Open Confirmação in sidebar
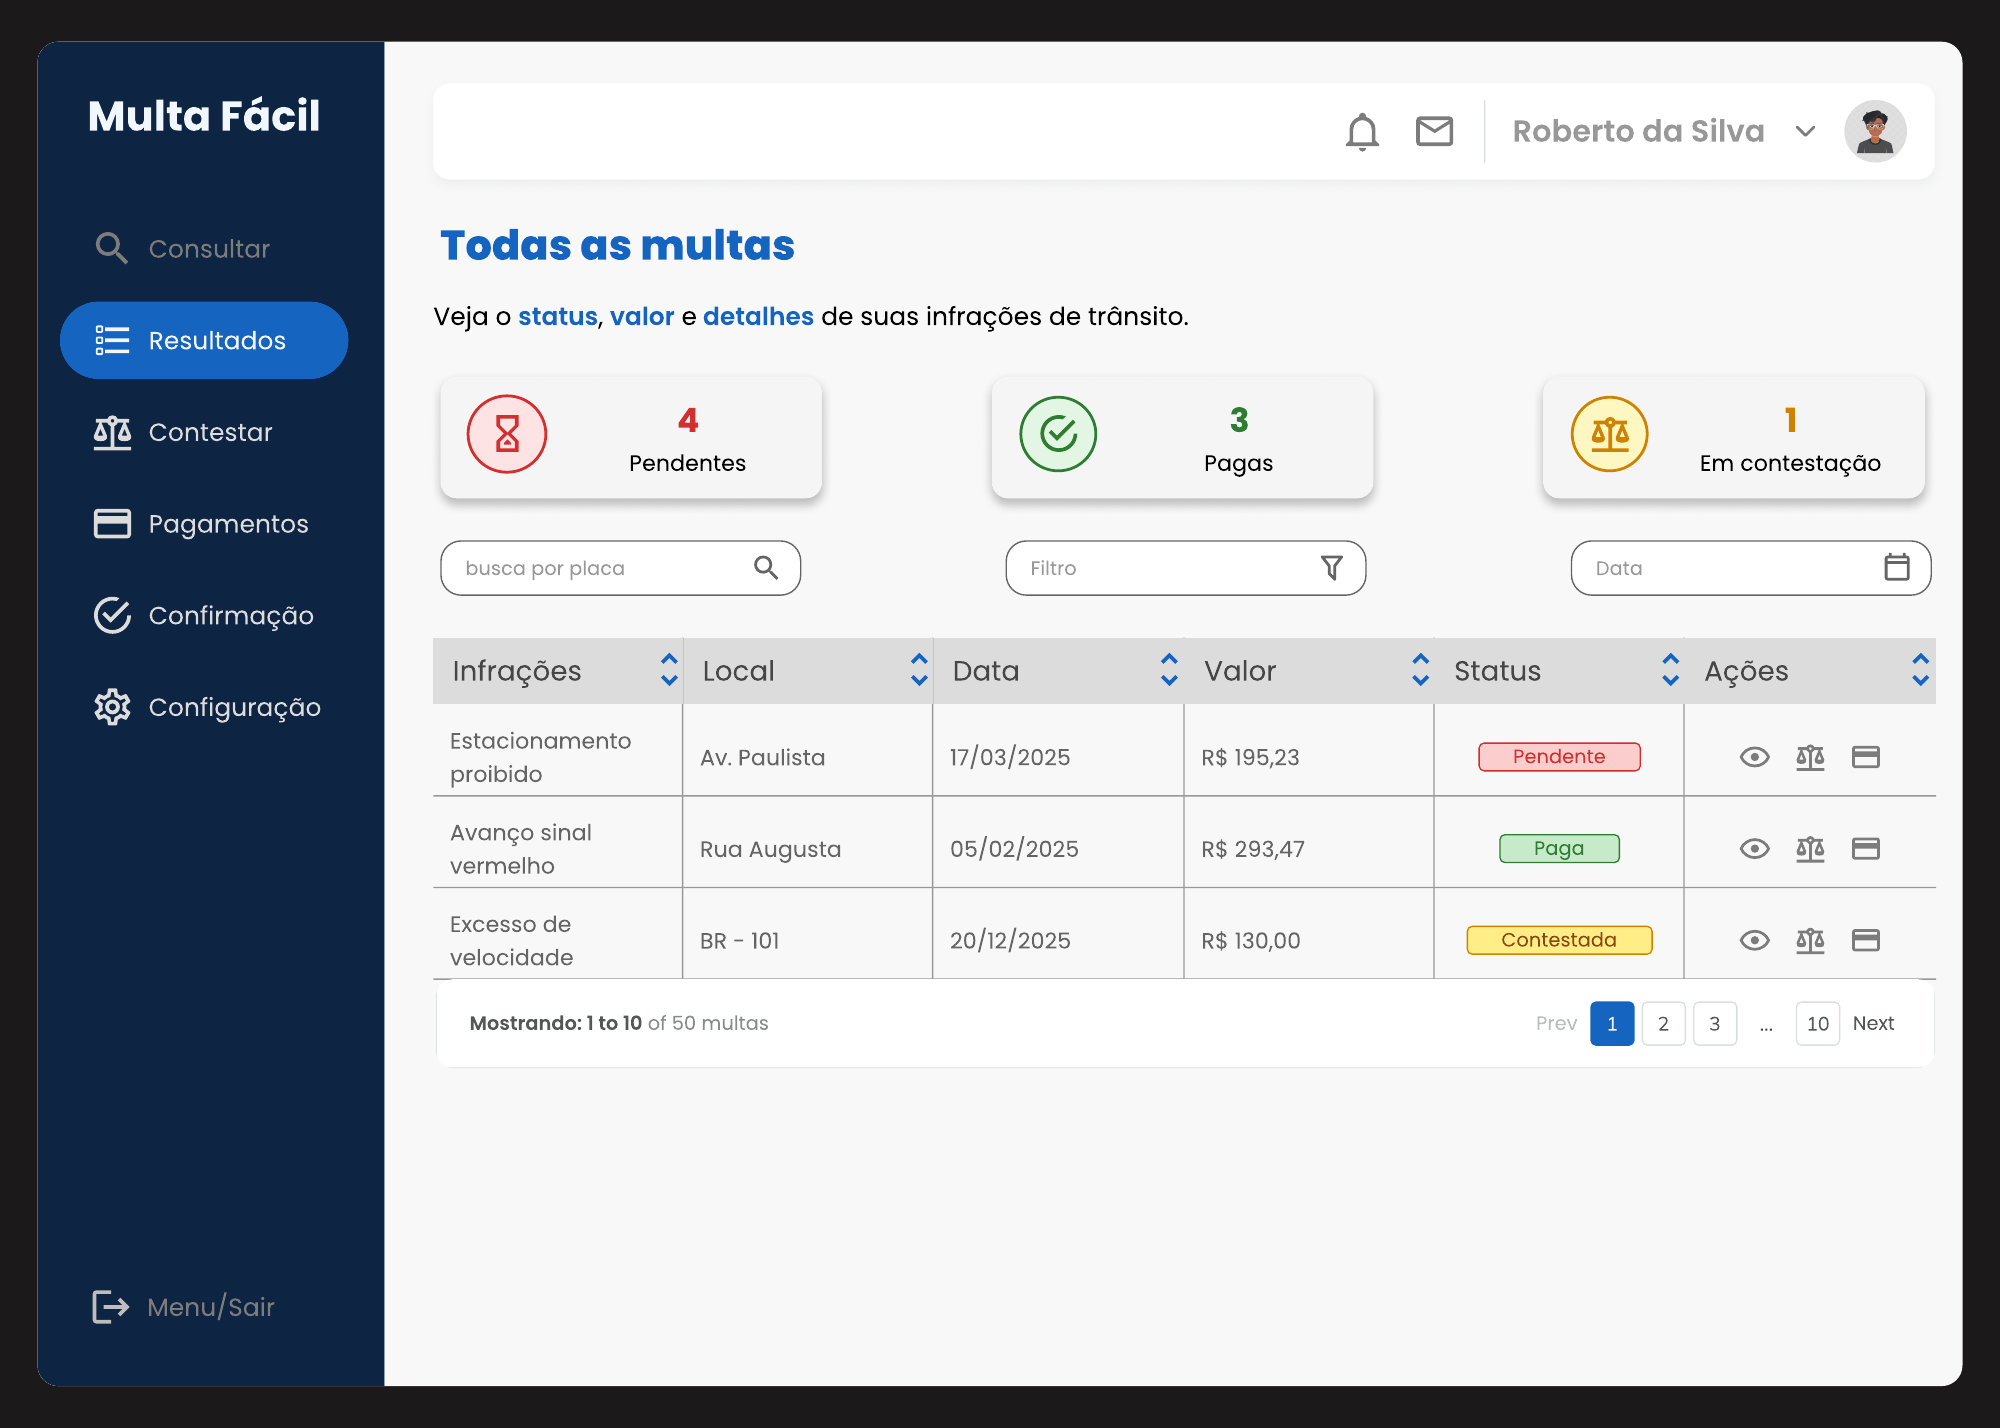2000x1428 pixels. [x=204, y=615]
